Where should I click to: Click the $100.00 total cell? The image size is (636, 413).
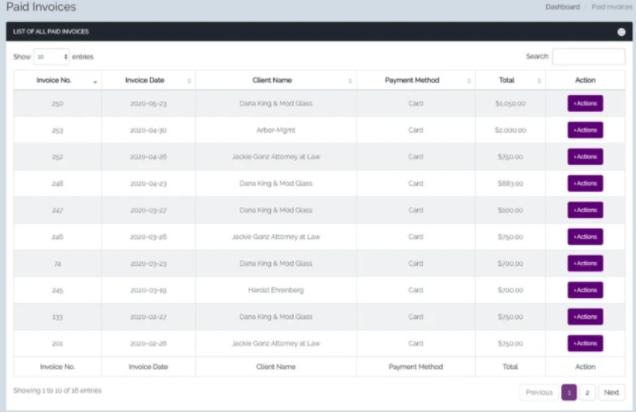pyautogui.click(x=510, y=210)
